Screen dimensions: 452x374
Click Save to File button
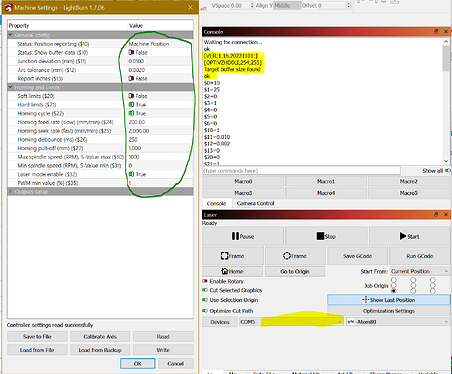(37, 337)
